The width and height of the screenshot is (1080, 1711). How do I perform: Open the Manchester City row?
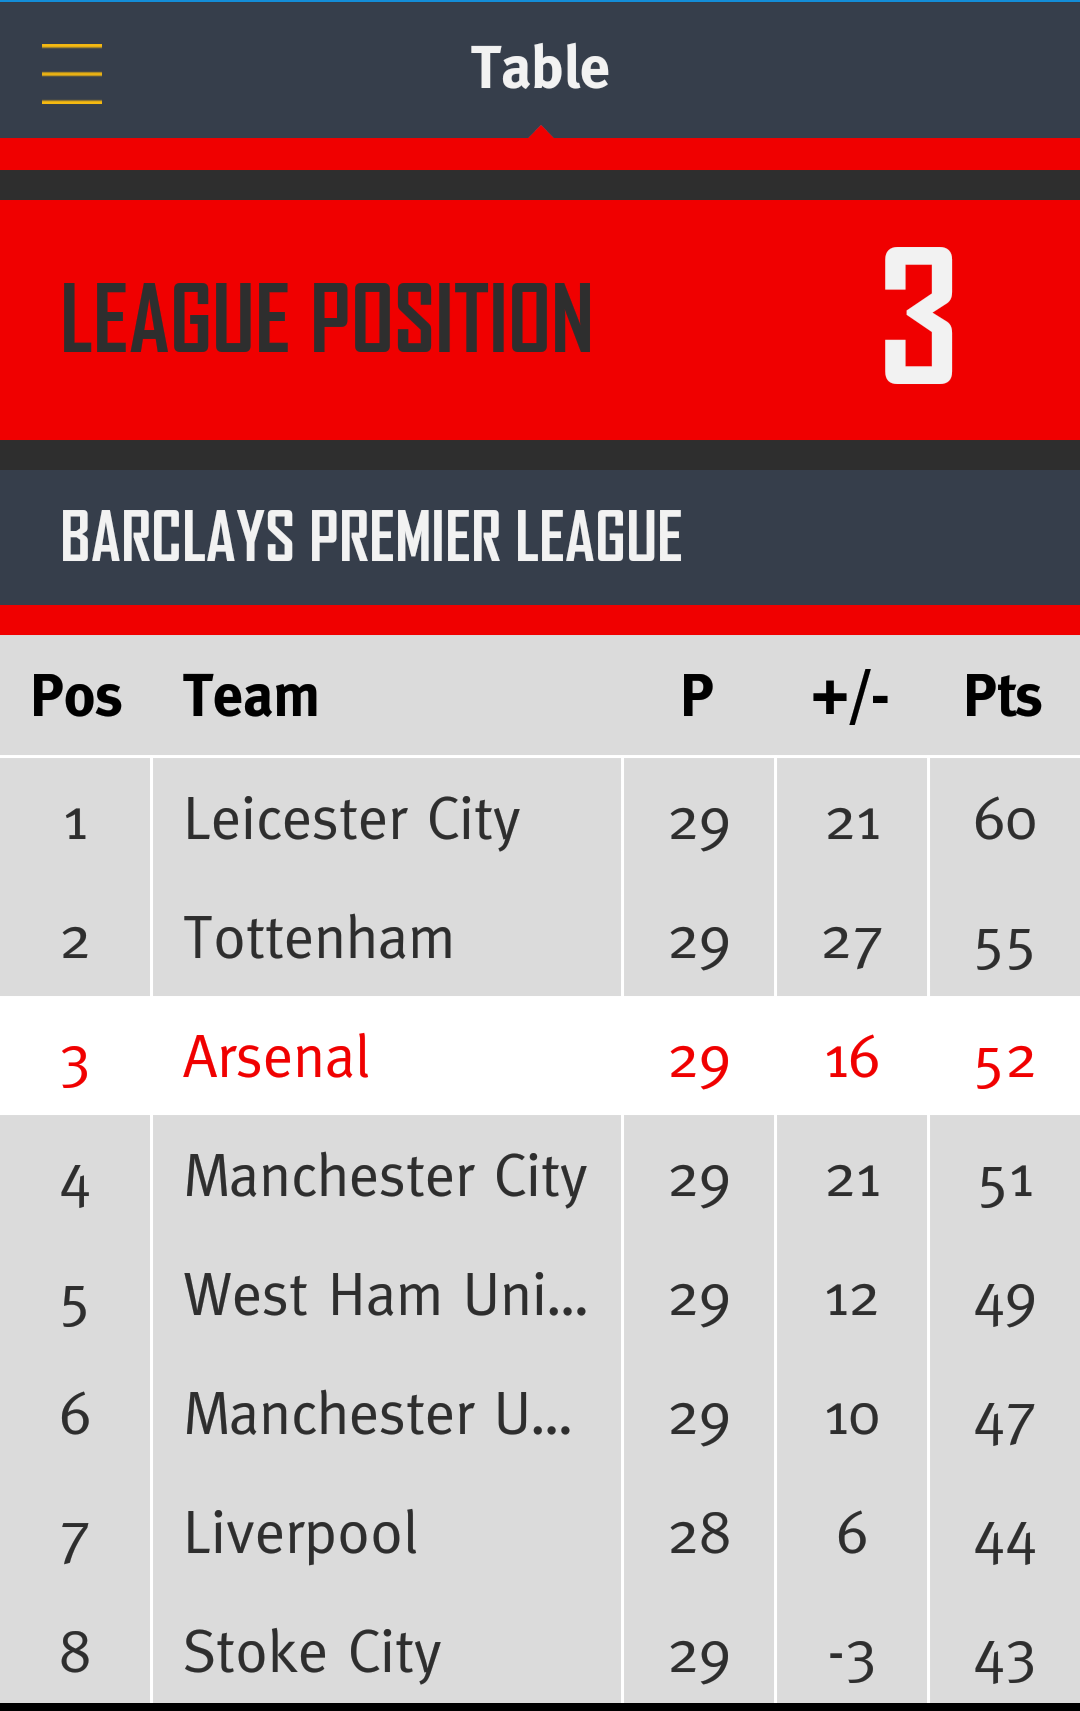click(540, 1175)
